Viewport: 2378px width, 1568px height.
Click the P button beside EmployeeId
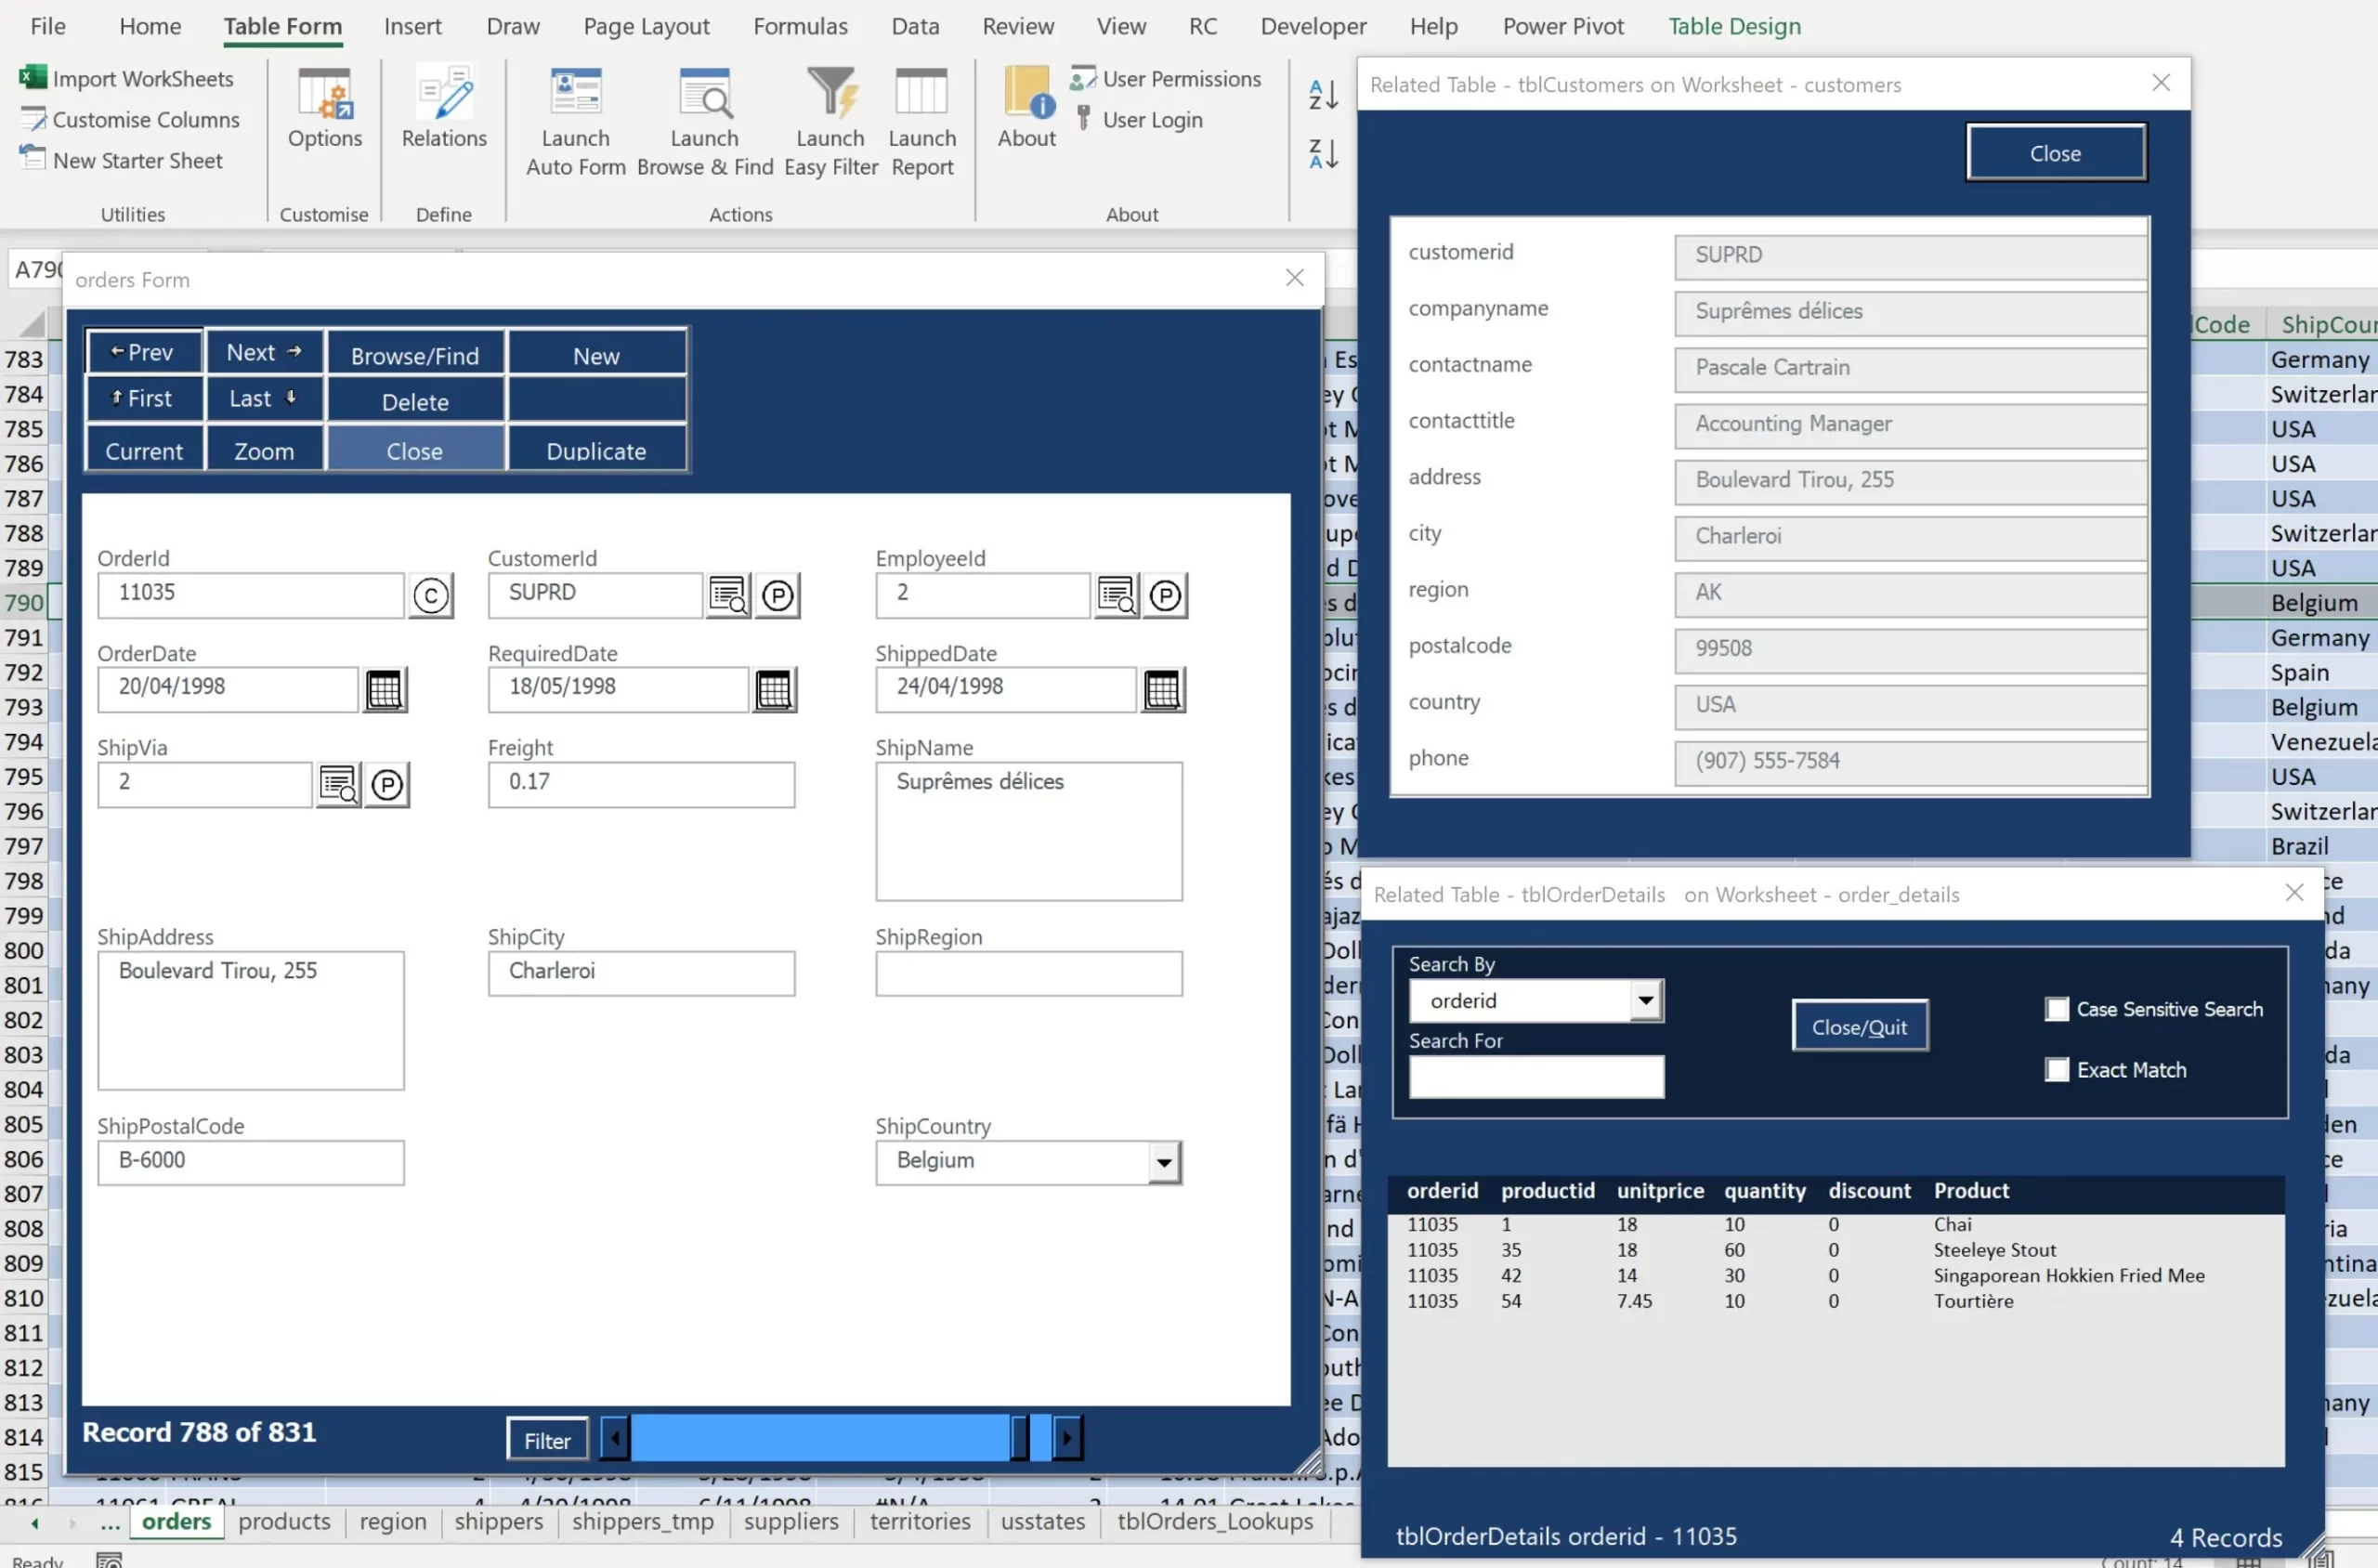click(x=1165, y=596)
